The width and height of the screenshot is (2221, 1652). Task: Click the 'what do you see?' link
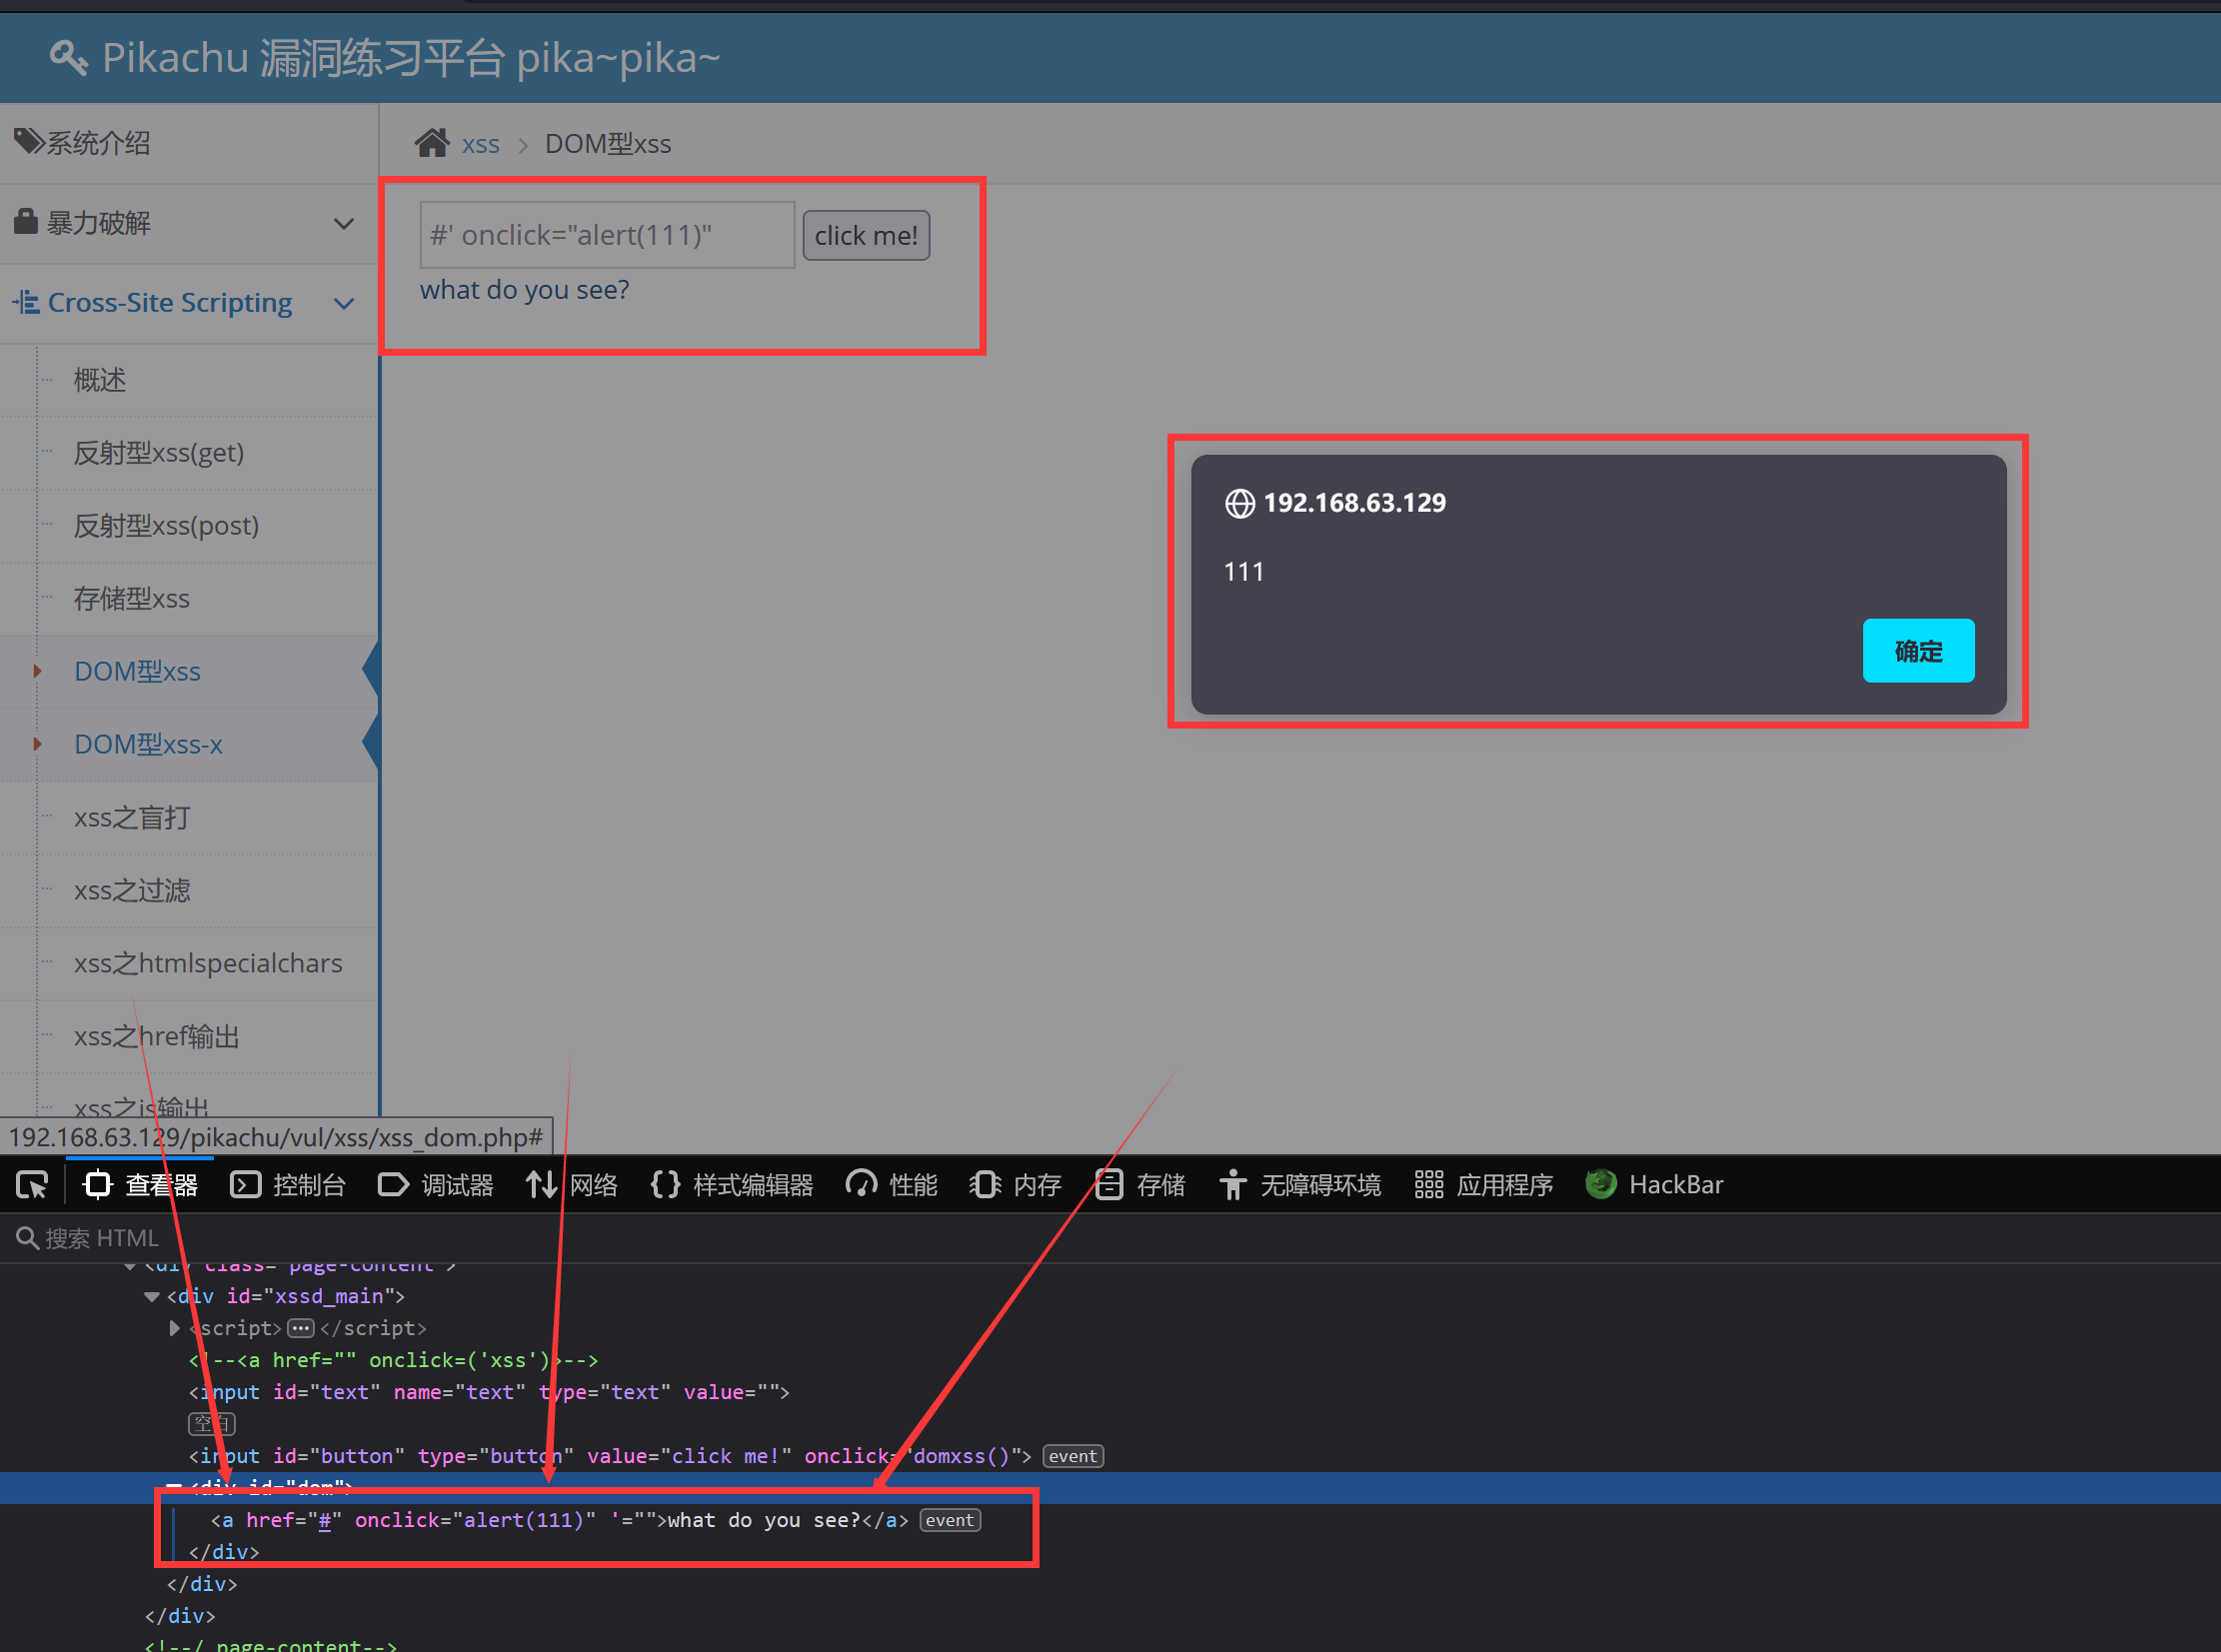(524, 290)
